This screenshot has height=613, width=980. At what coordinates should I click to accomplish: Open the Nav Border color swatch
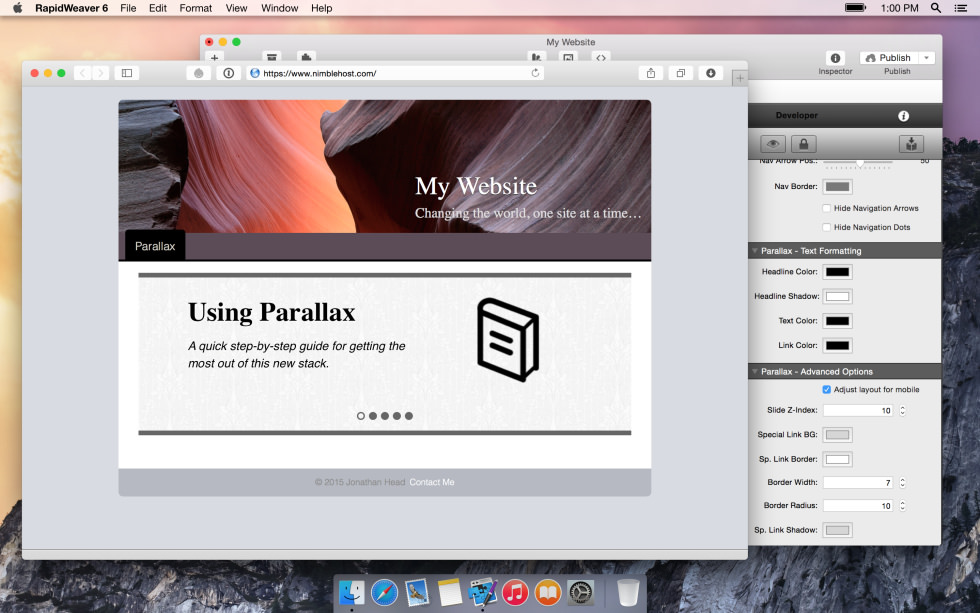(x=838, y=186)
